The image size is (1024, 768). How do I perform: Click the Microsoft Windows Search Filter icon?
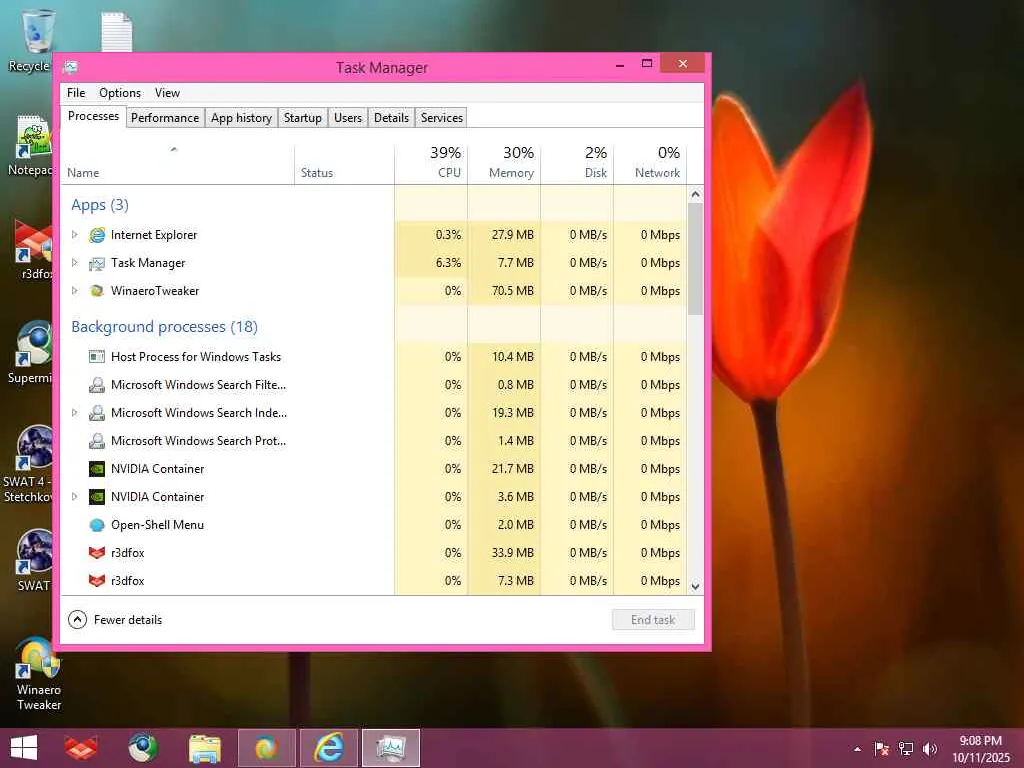pyautogui.click(x=97, y=385)
